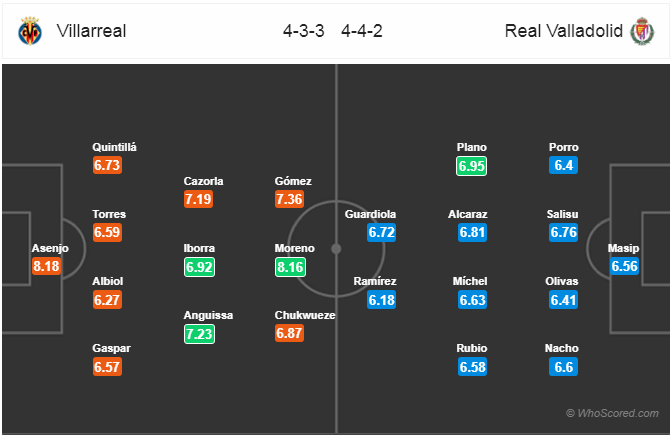The image size is (671, 435).
Task: Select Asenjo's 8.18 rating badge
Action: (46, 266)
